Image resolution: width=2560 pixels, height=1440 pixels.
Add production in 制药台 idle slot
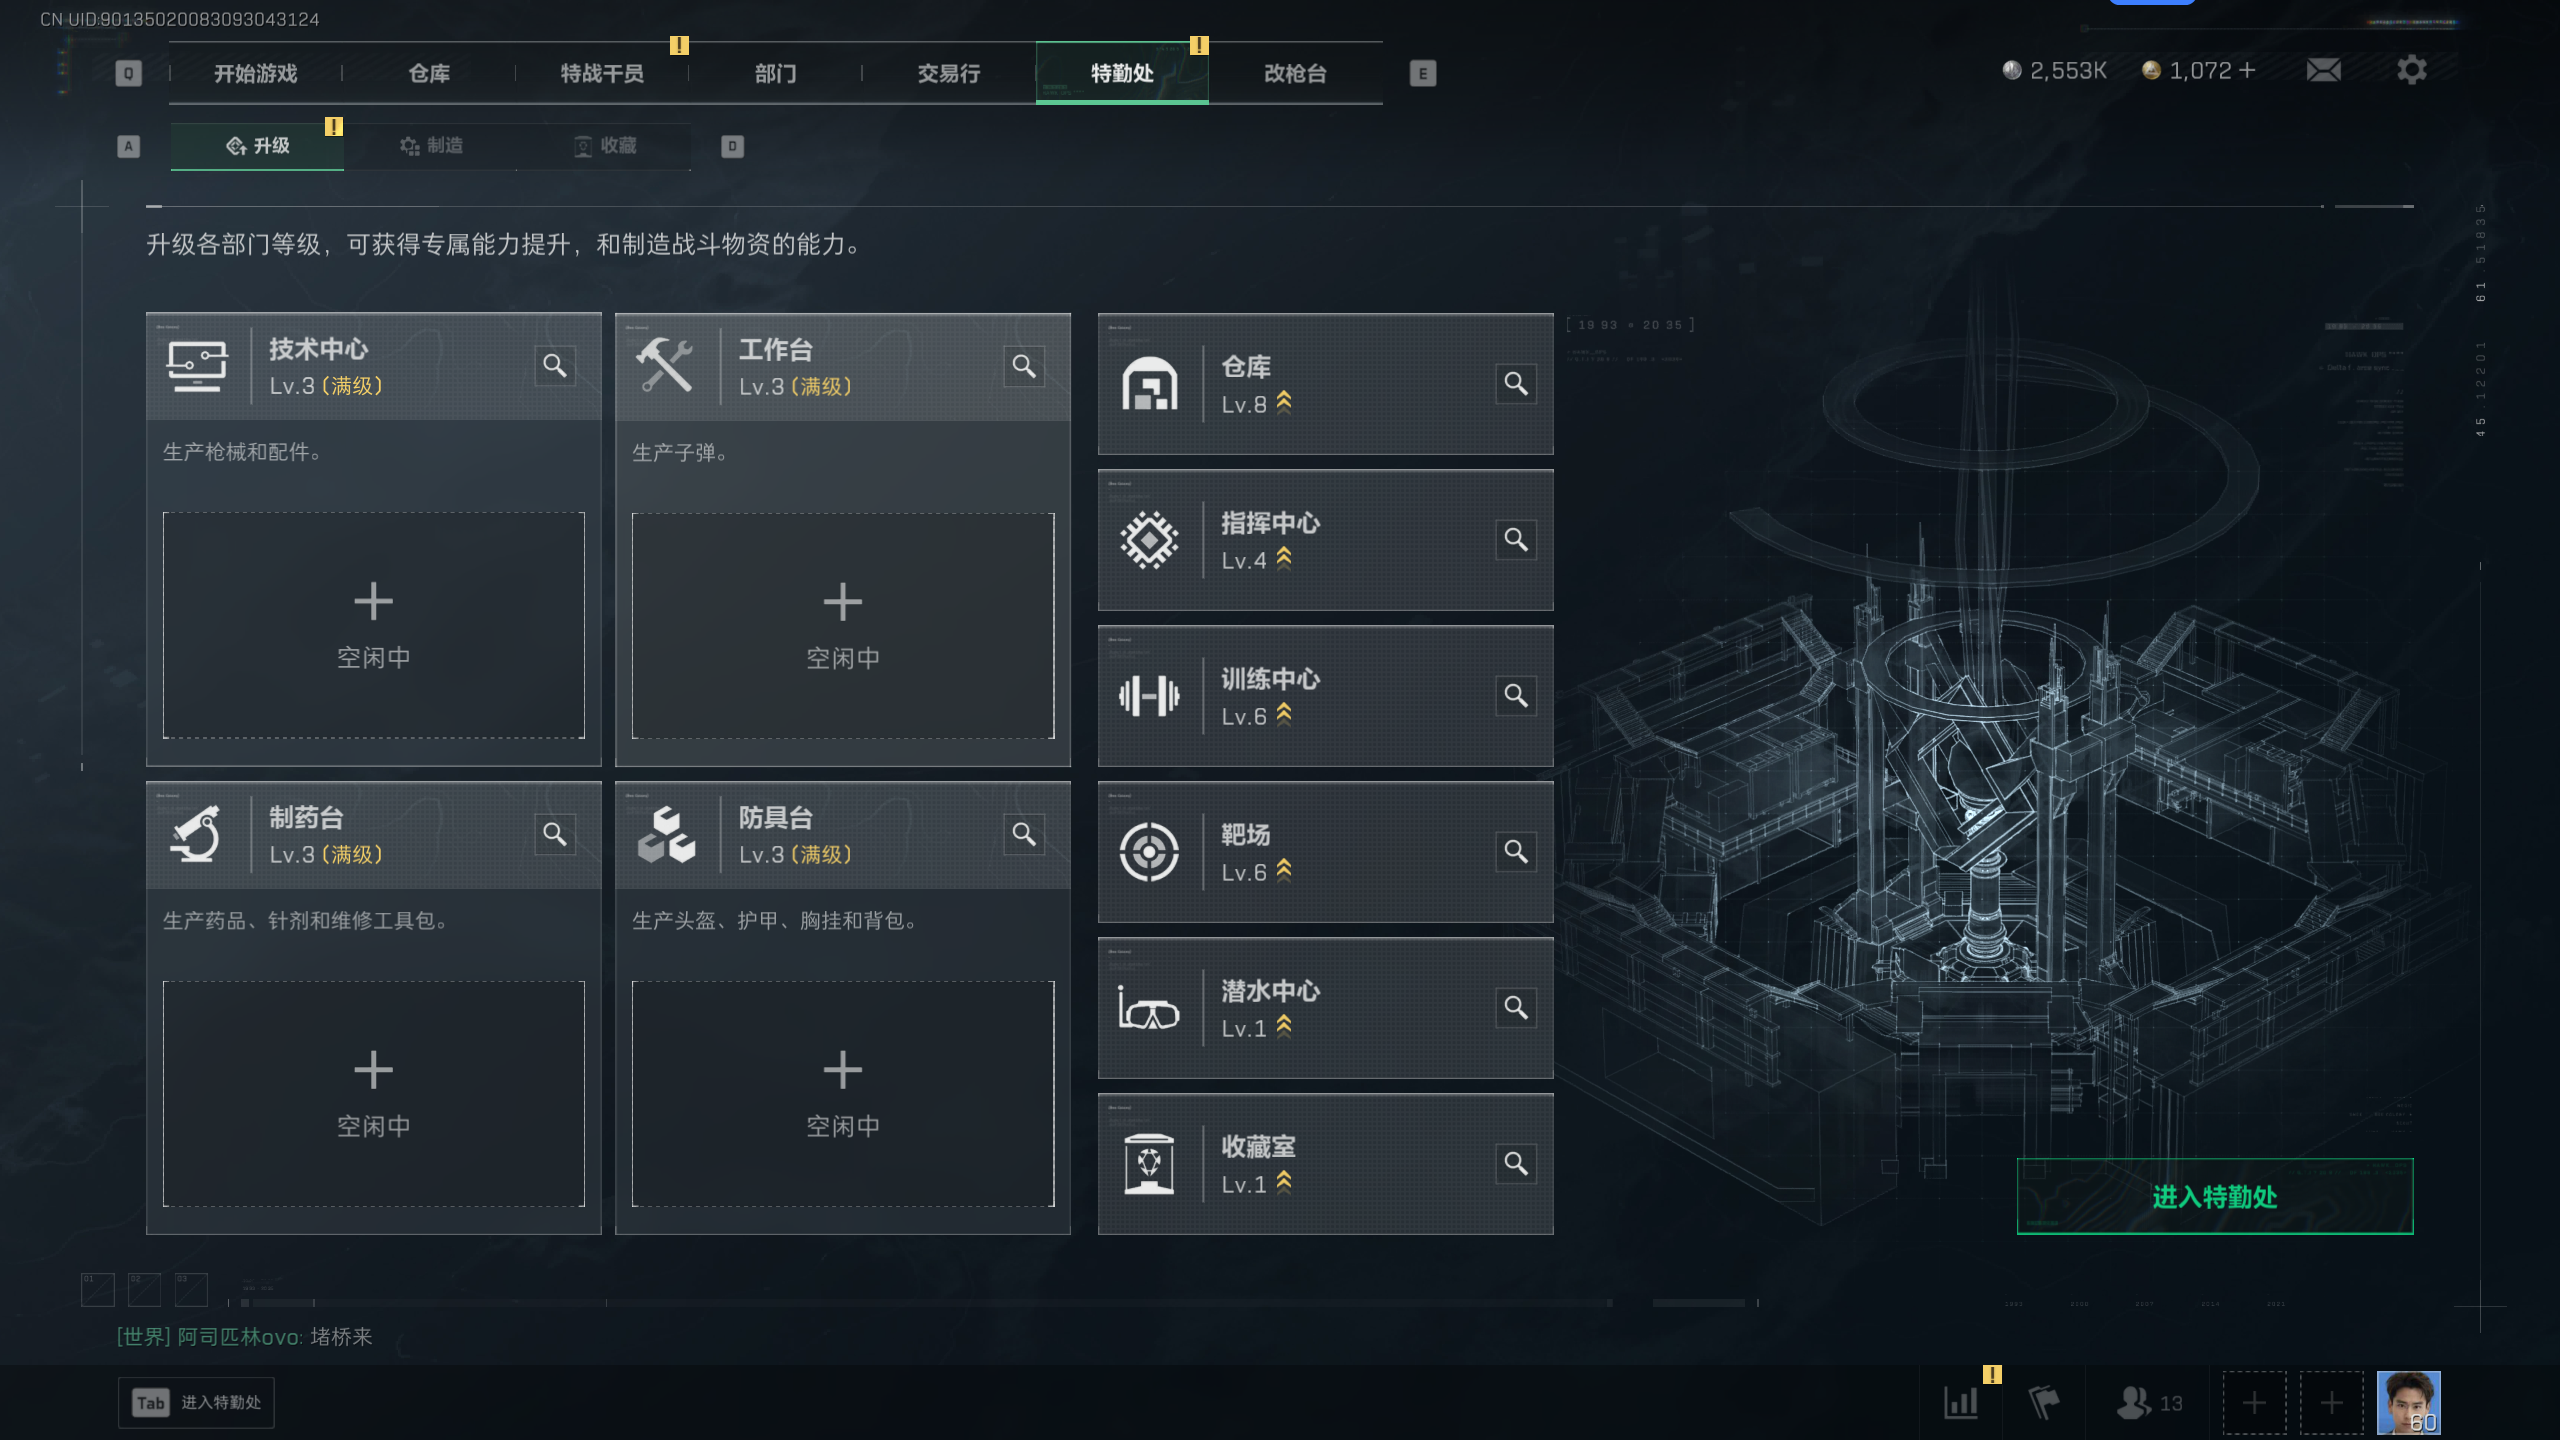click(x=374, y=1093)
